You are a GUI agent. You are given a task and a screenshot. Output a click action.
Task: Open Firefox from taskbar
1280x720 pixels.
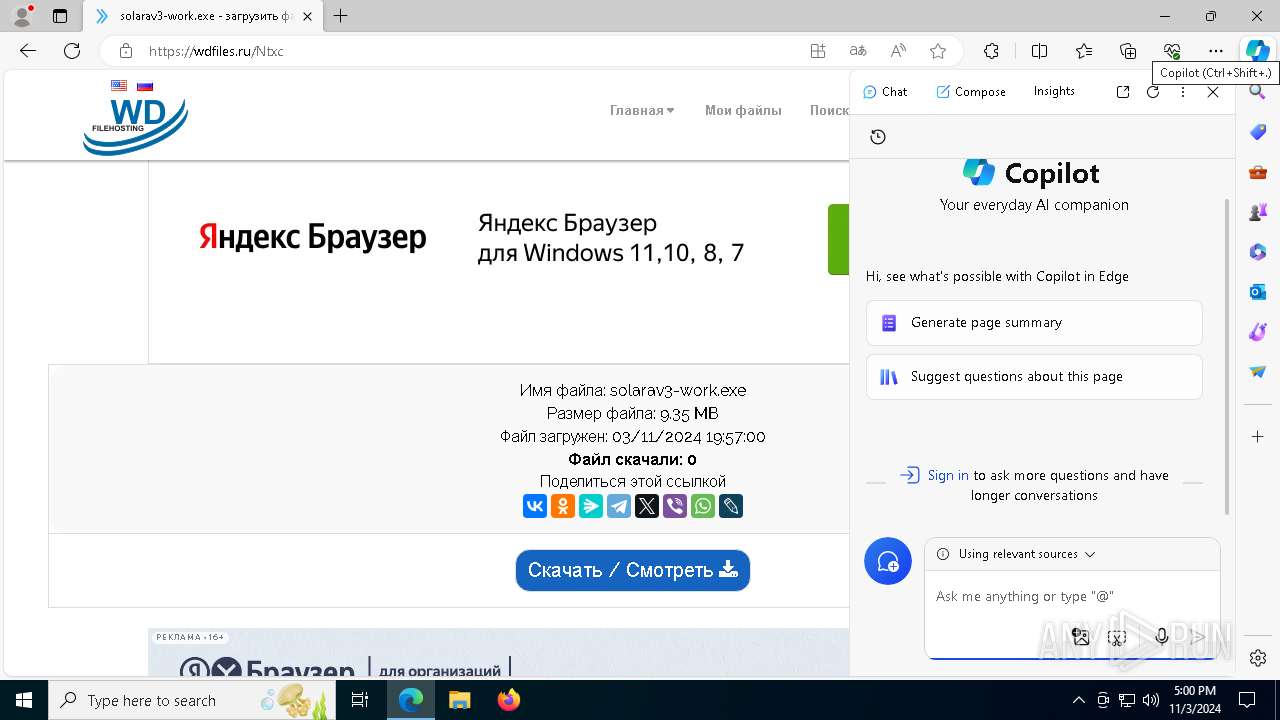tap(509, 700)
